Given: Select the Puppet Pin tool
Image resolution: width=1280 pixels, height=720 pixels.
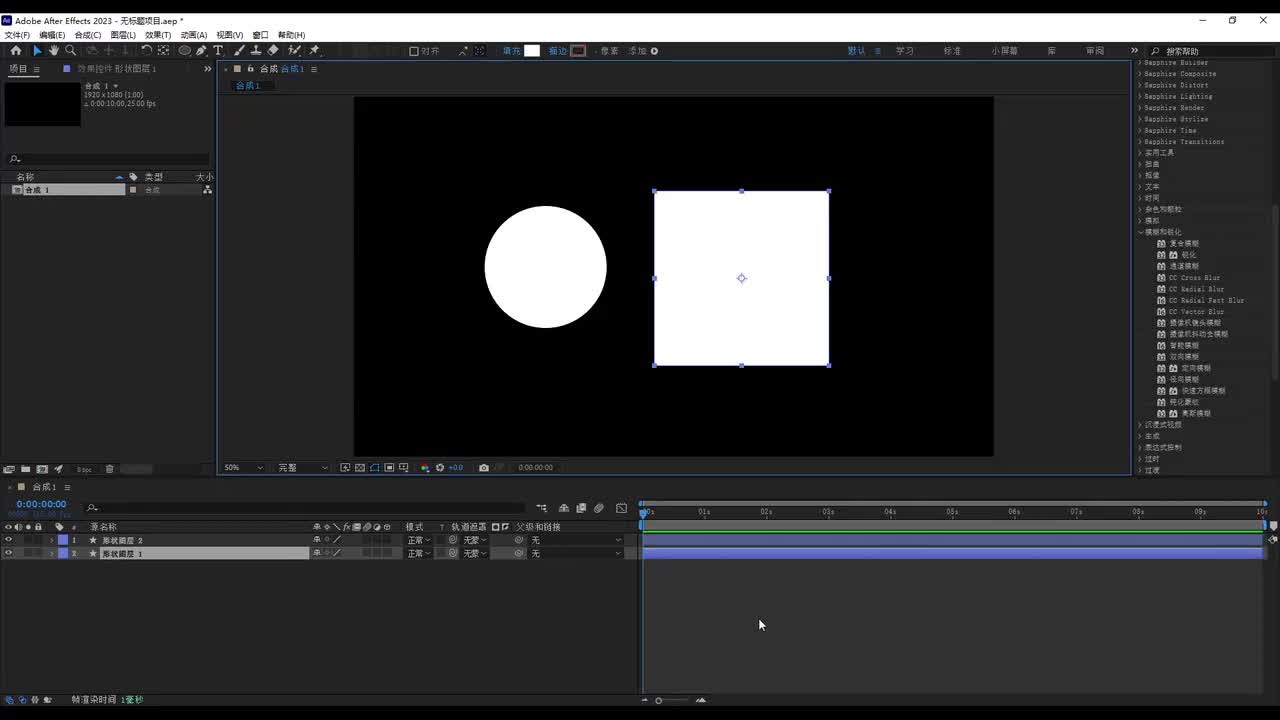Looking at the screenshot, I should pyautogui.click(x=314, y=50).
